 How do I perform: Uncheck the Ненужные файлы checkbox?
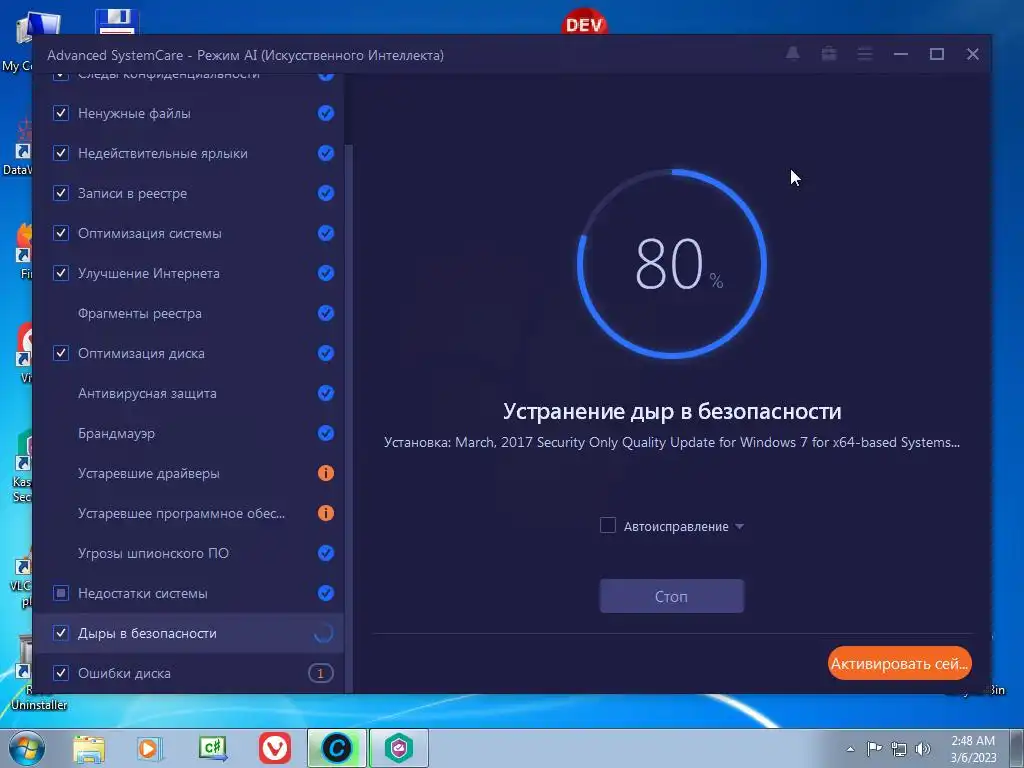(61, 113)
